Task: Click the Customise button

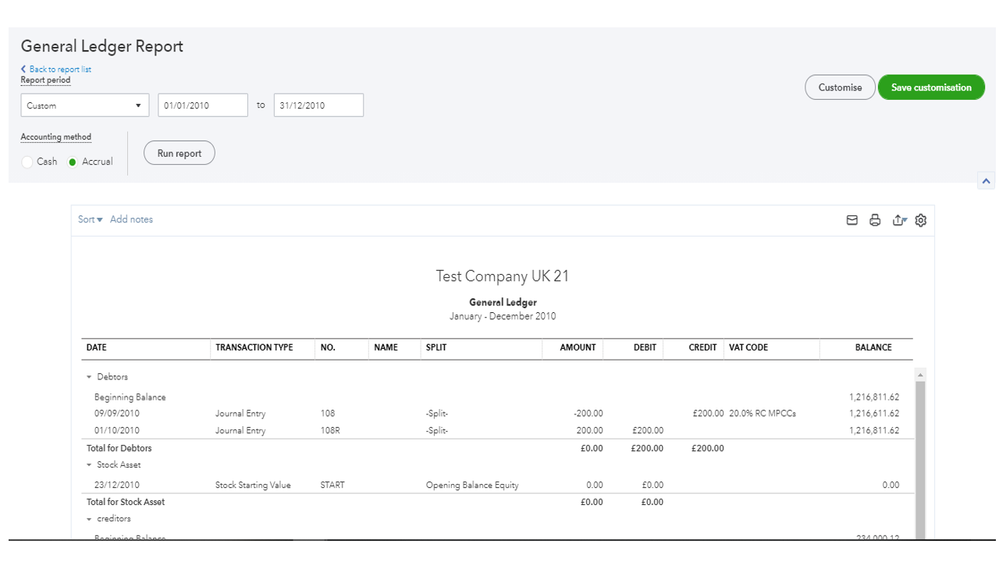Action: coord(839,88)
